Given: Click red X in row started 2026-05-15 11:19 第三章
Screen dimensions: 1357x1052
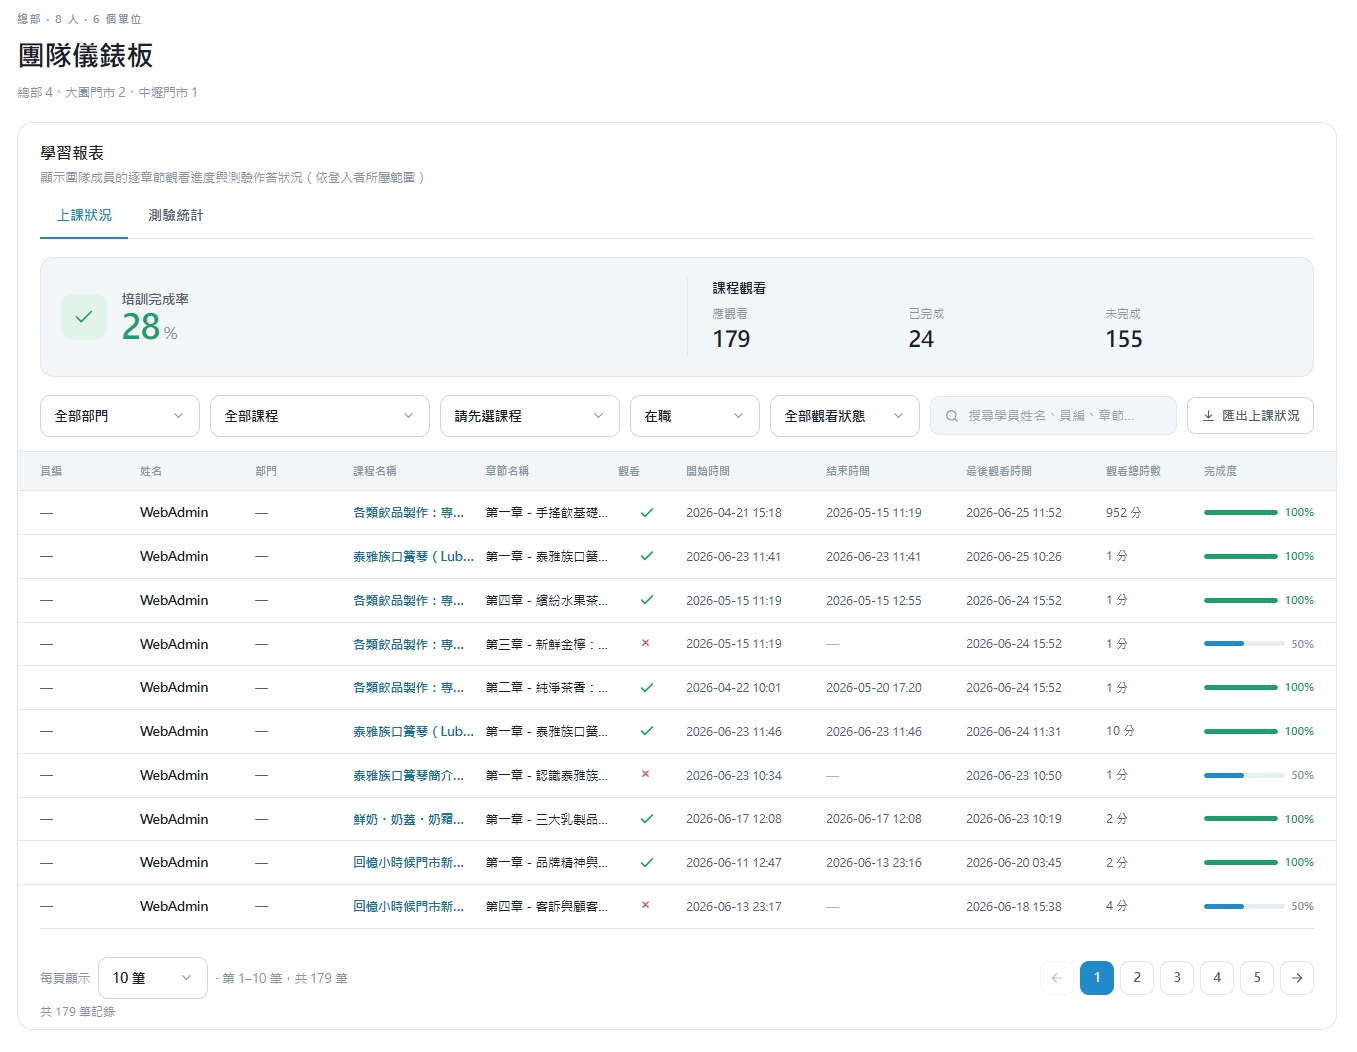Looking at the screenshot, I should (x=646, y=644).
